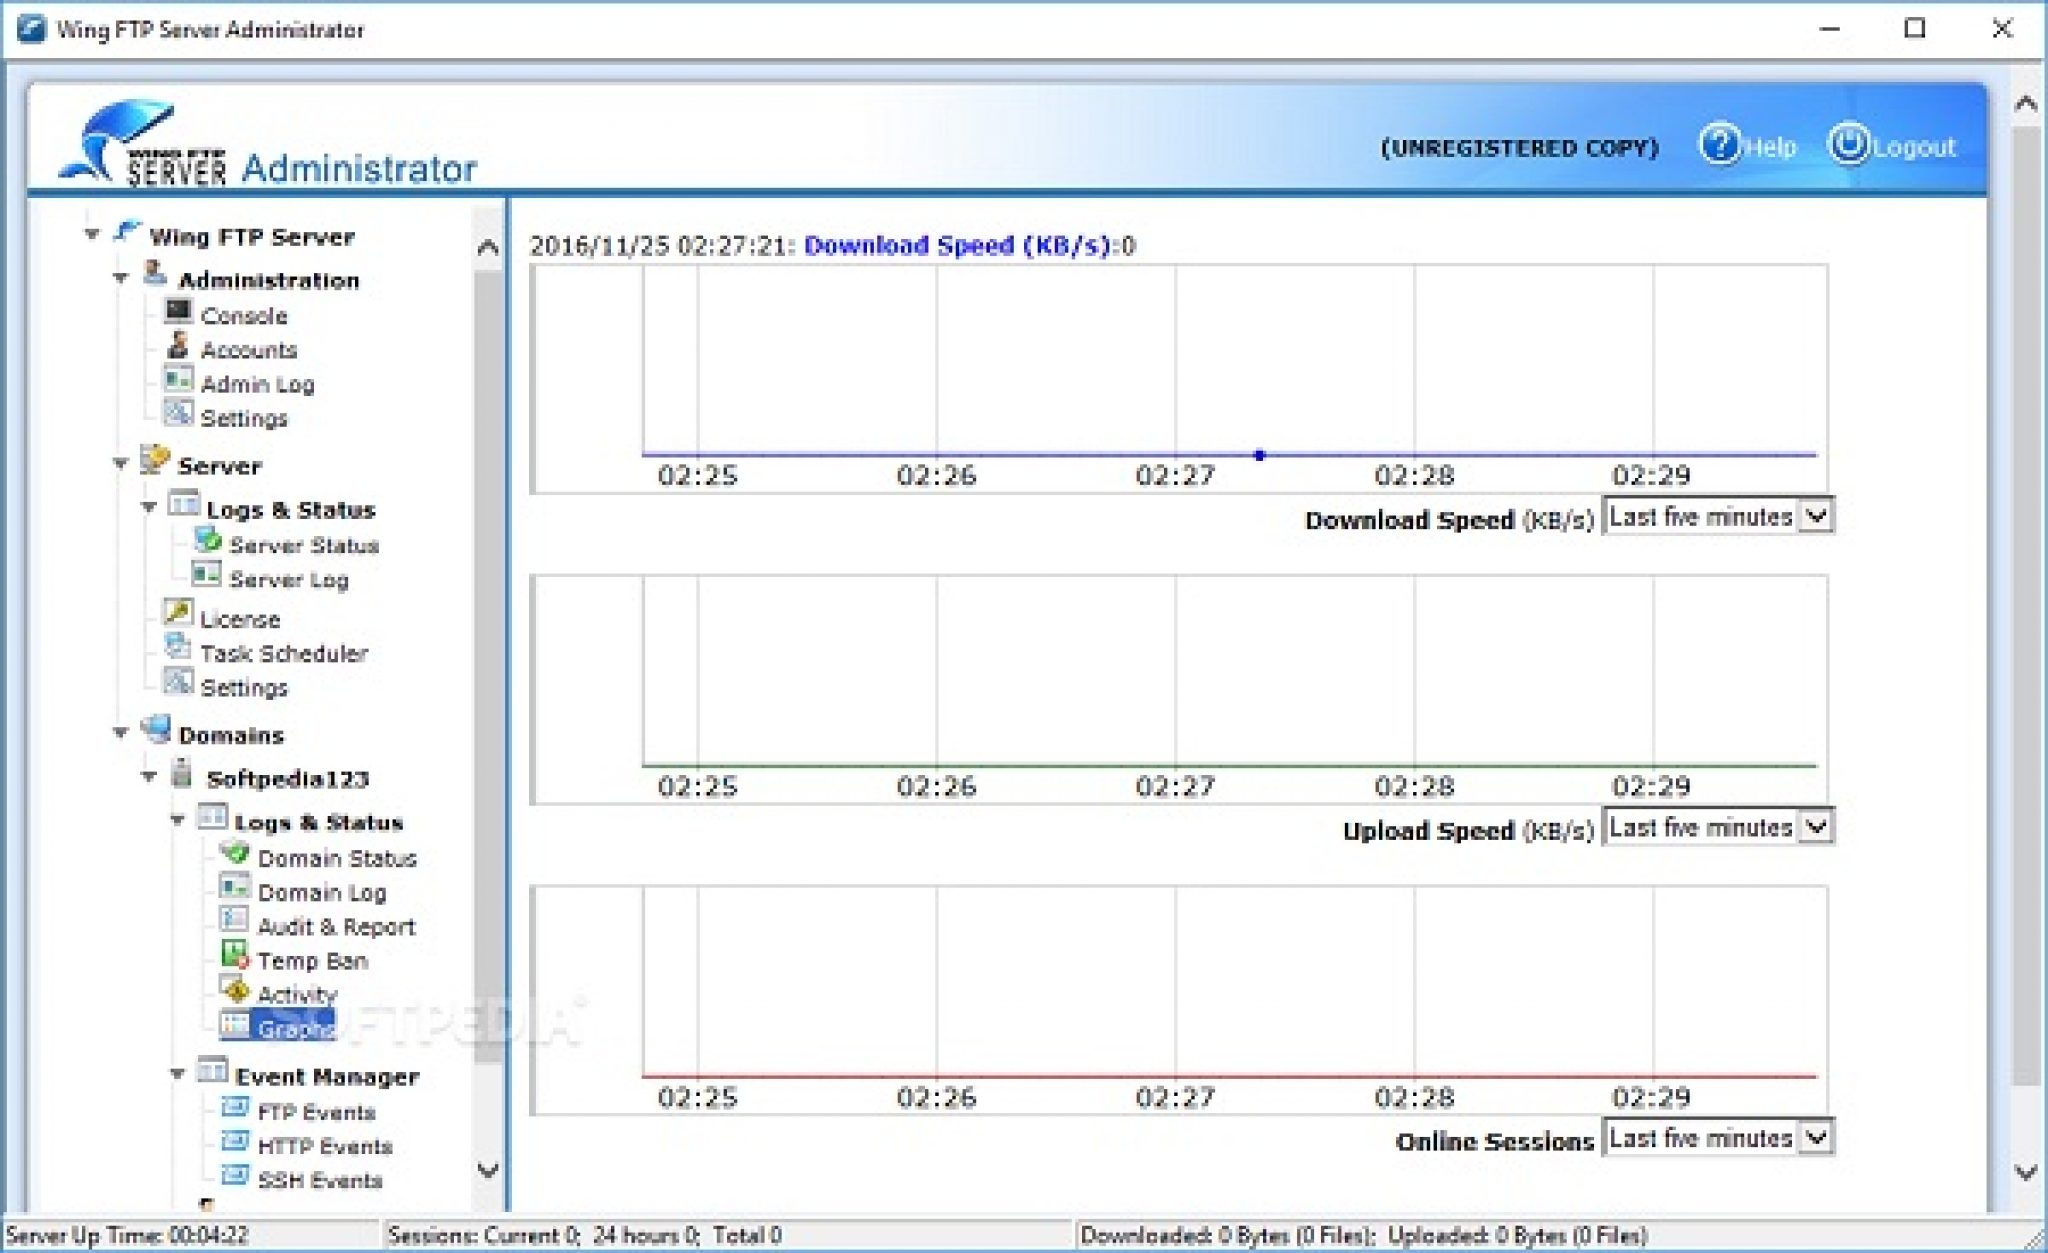The image size is (2048, 1253).
Task: Click the License key icon
Action: click(x=178, y=613)
